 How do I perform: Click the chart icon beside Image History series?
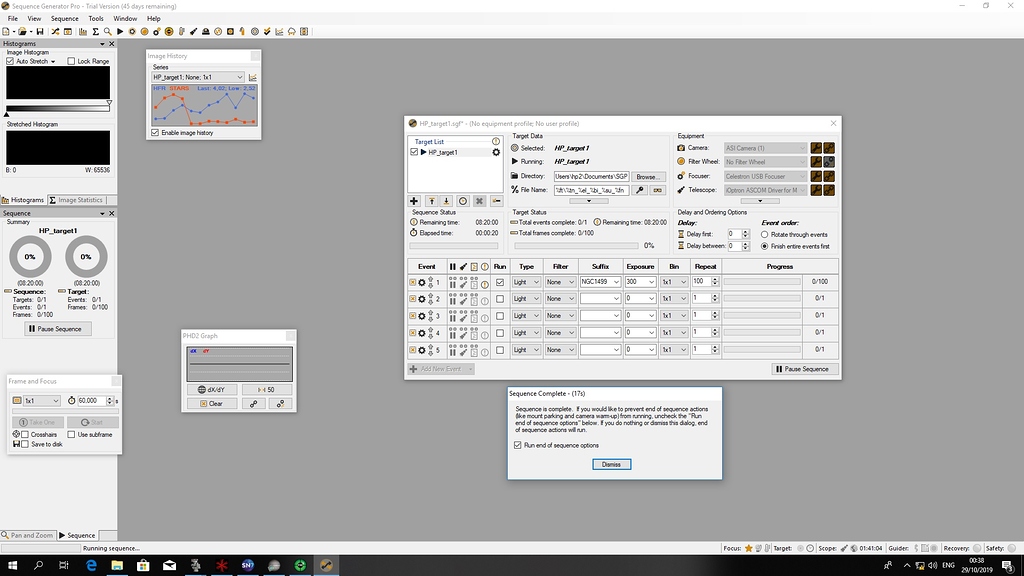tap(253, 78)
